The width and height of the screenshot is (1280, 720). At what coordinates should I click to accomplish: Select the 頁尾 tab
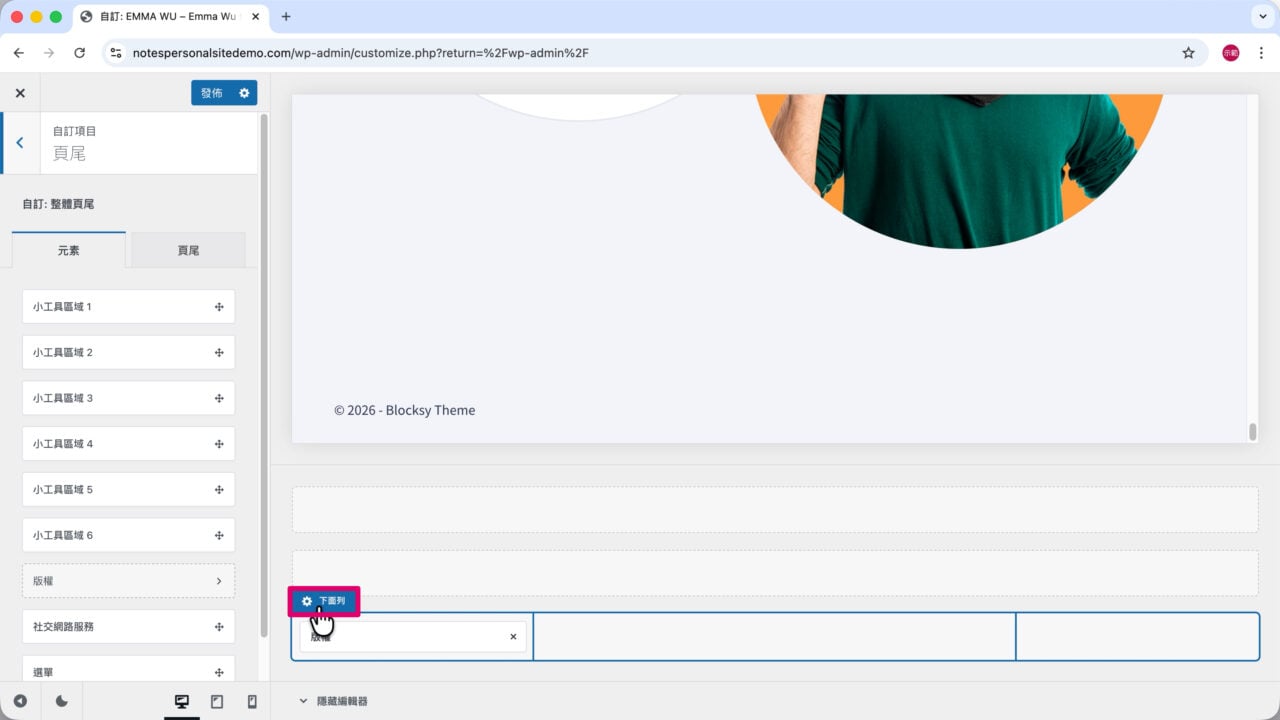tap(188, 250)
